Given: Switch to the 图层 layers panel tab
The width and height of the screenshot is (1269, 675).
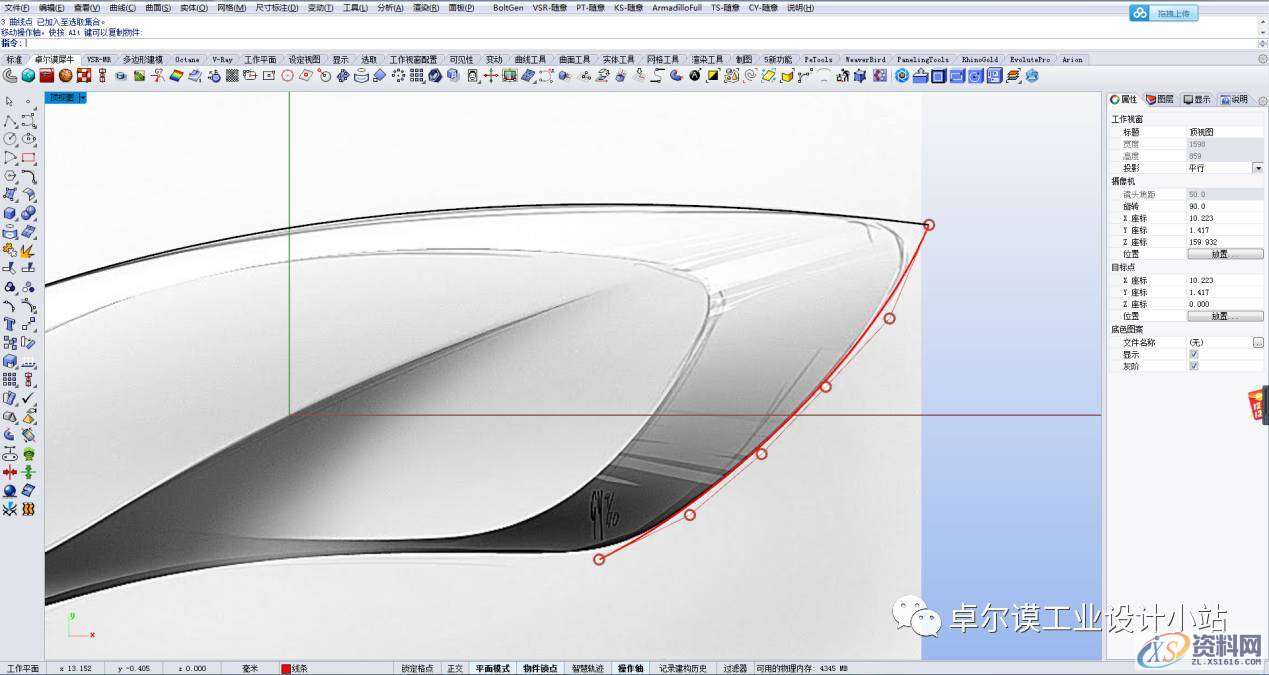Looking at the screenshot, I should (x=1160, y=99).
